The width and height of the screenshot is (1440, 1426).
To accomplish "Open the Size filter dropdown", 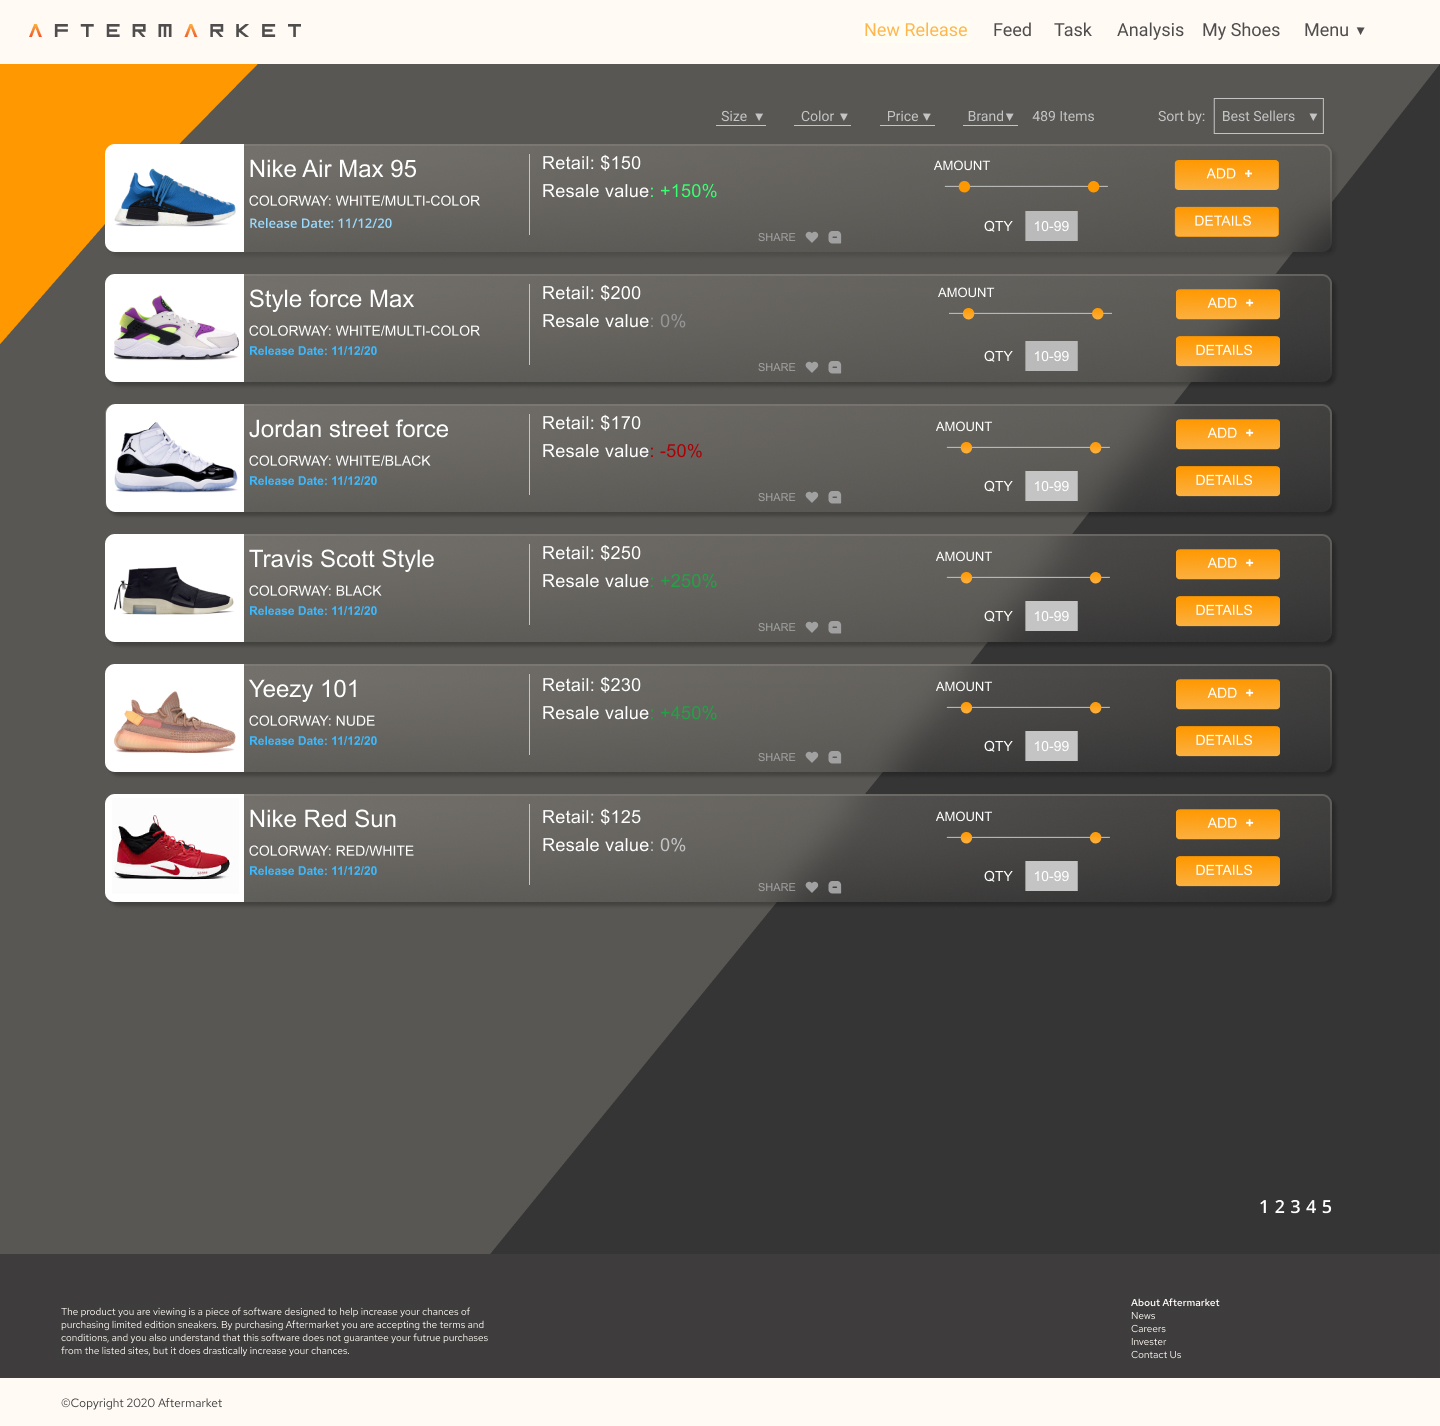I will pos(740,116).
